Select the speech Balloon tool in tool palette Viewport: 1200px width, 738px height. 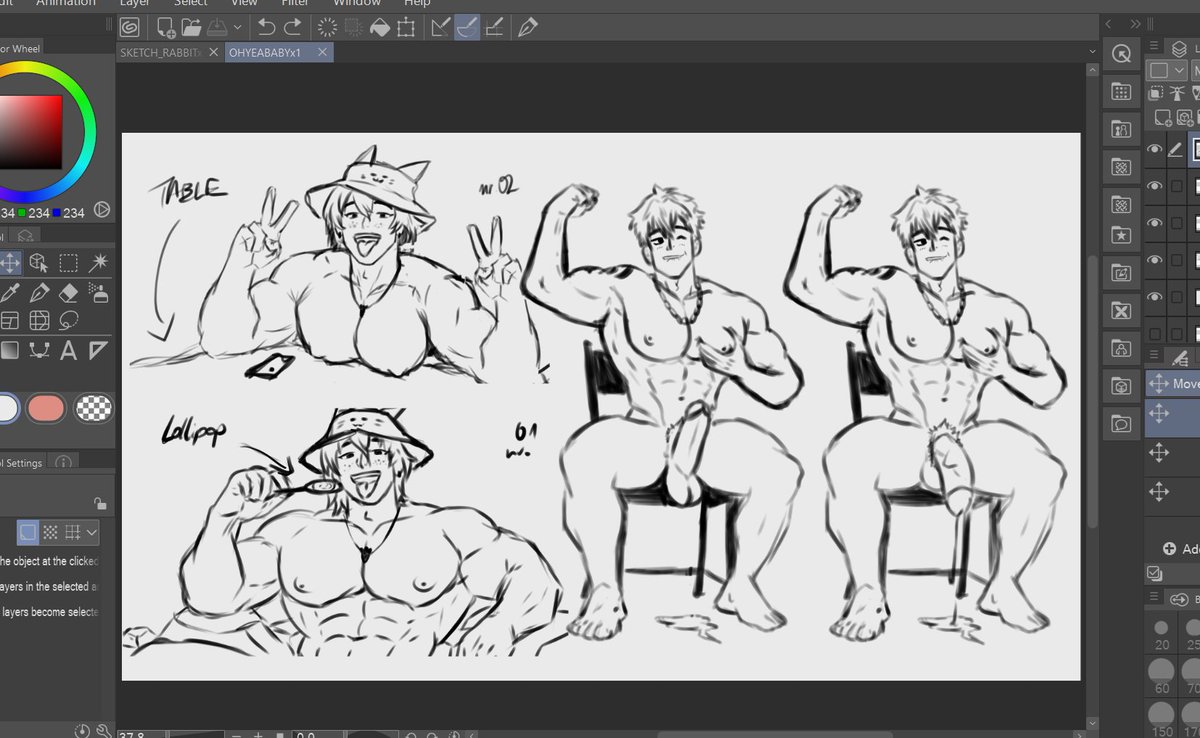click(x=68, y=321)
